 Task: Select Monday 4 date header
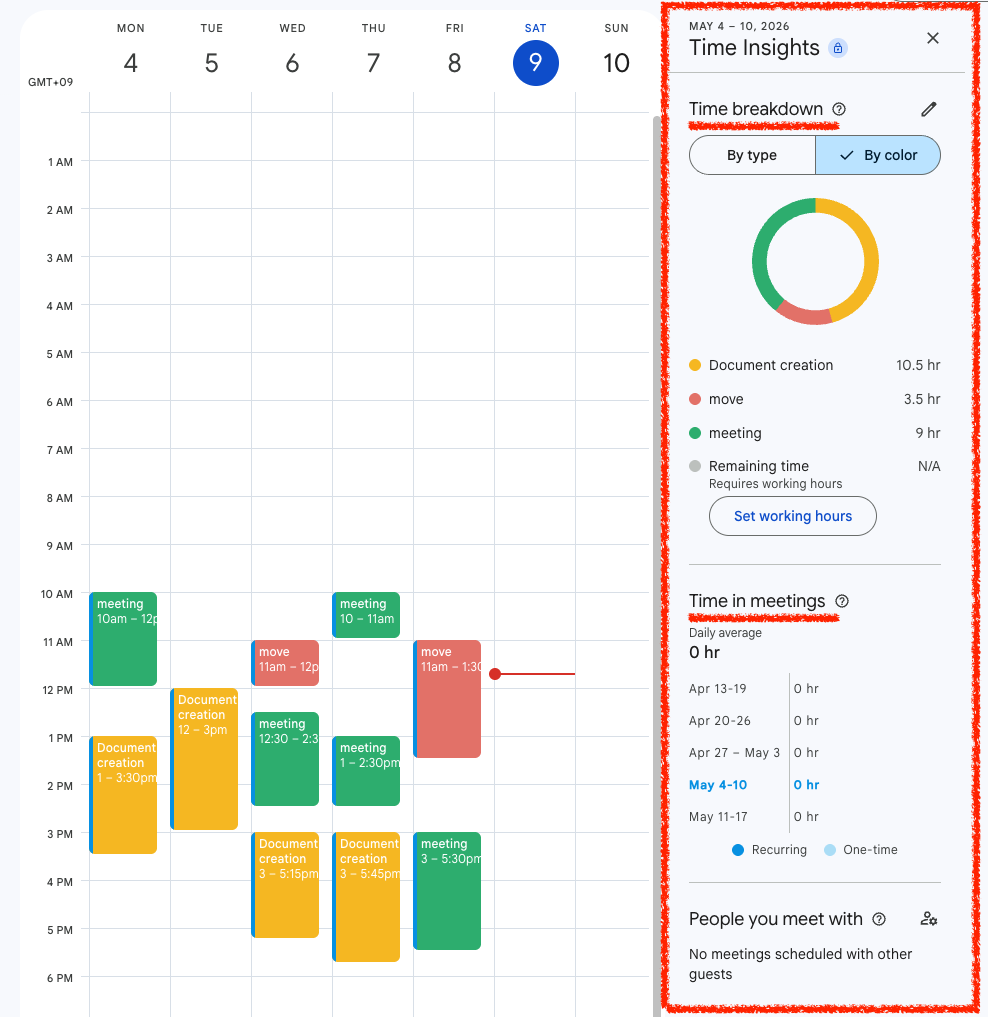pyautogui.click(x=130, y=63)
